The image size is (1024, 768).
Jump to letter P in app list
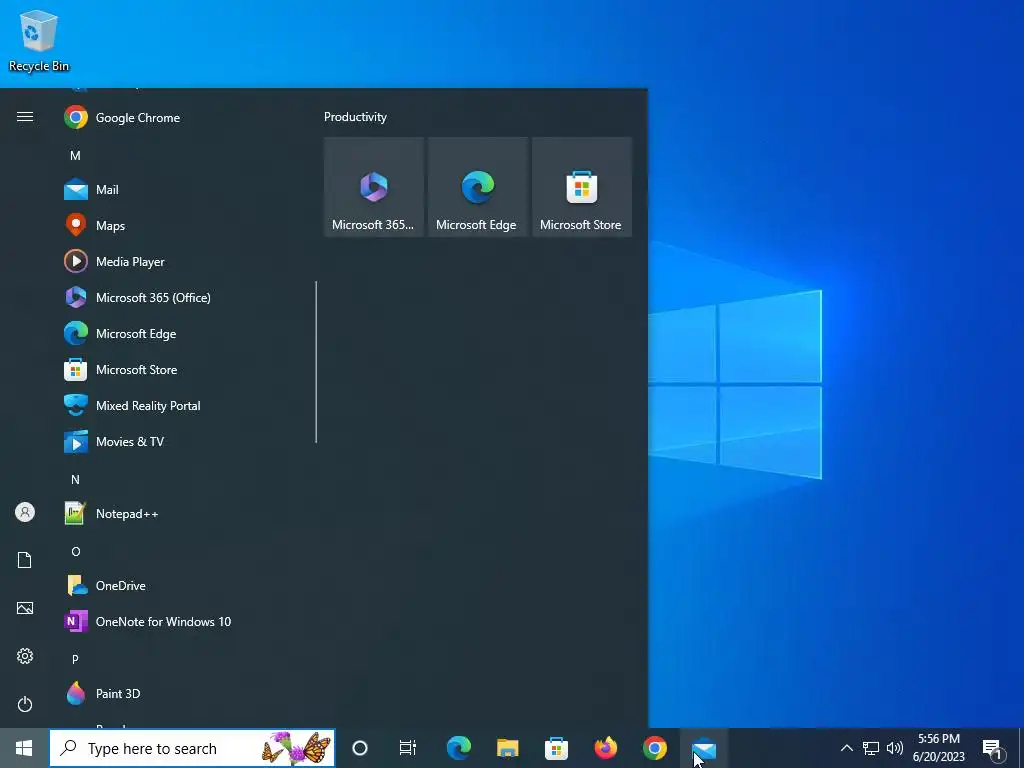[x=75, y=660]
